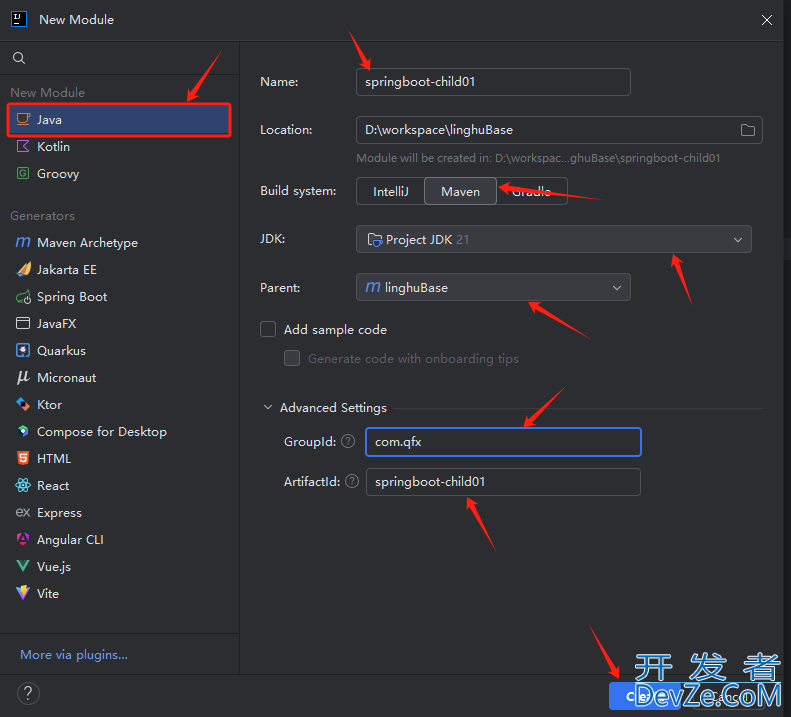Select the Micronaut generator
791x717 pixels.
coord(119,378)
